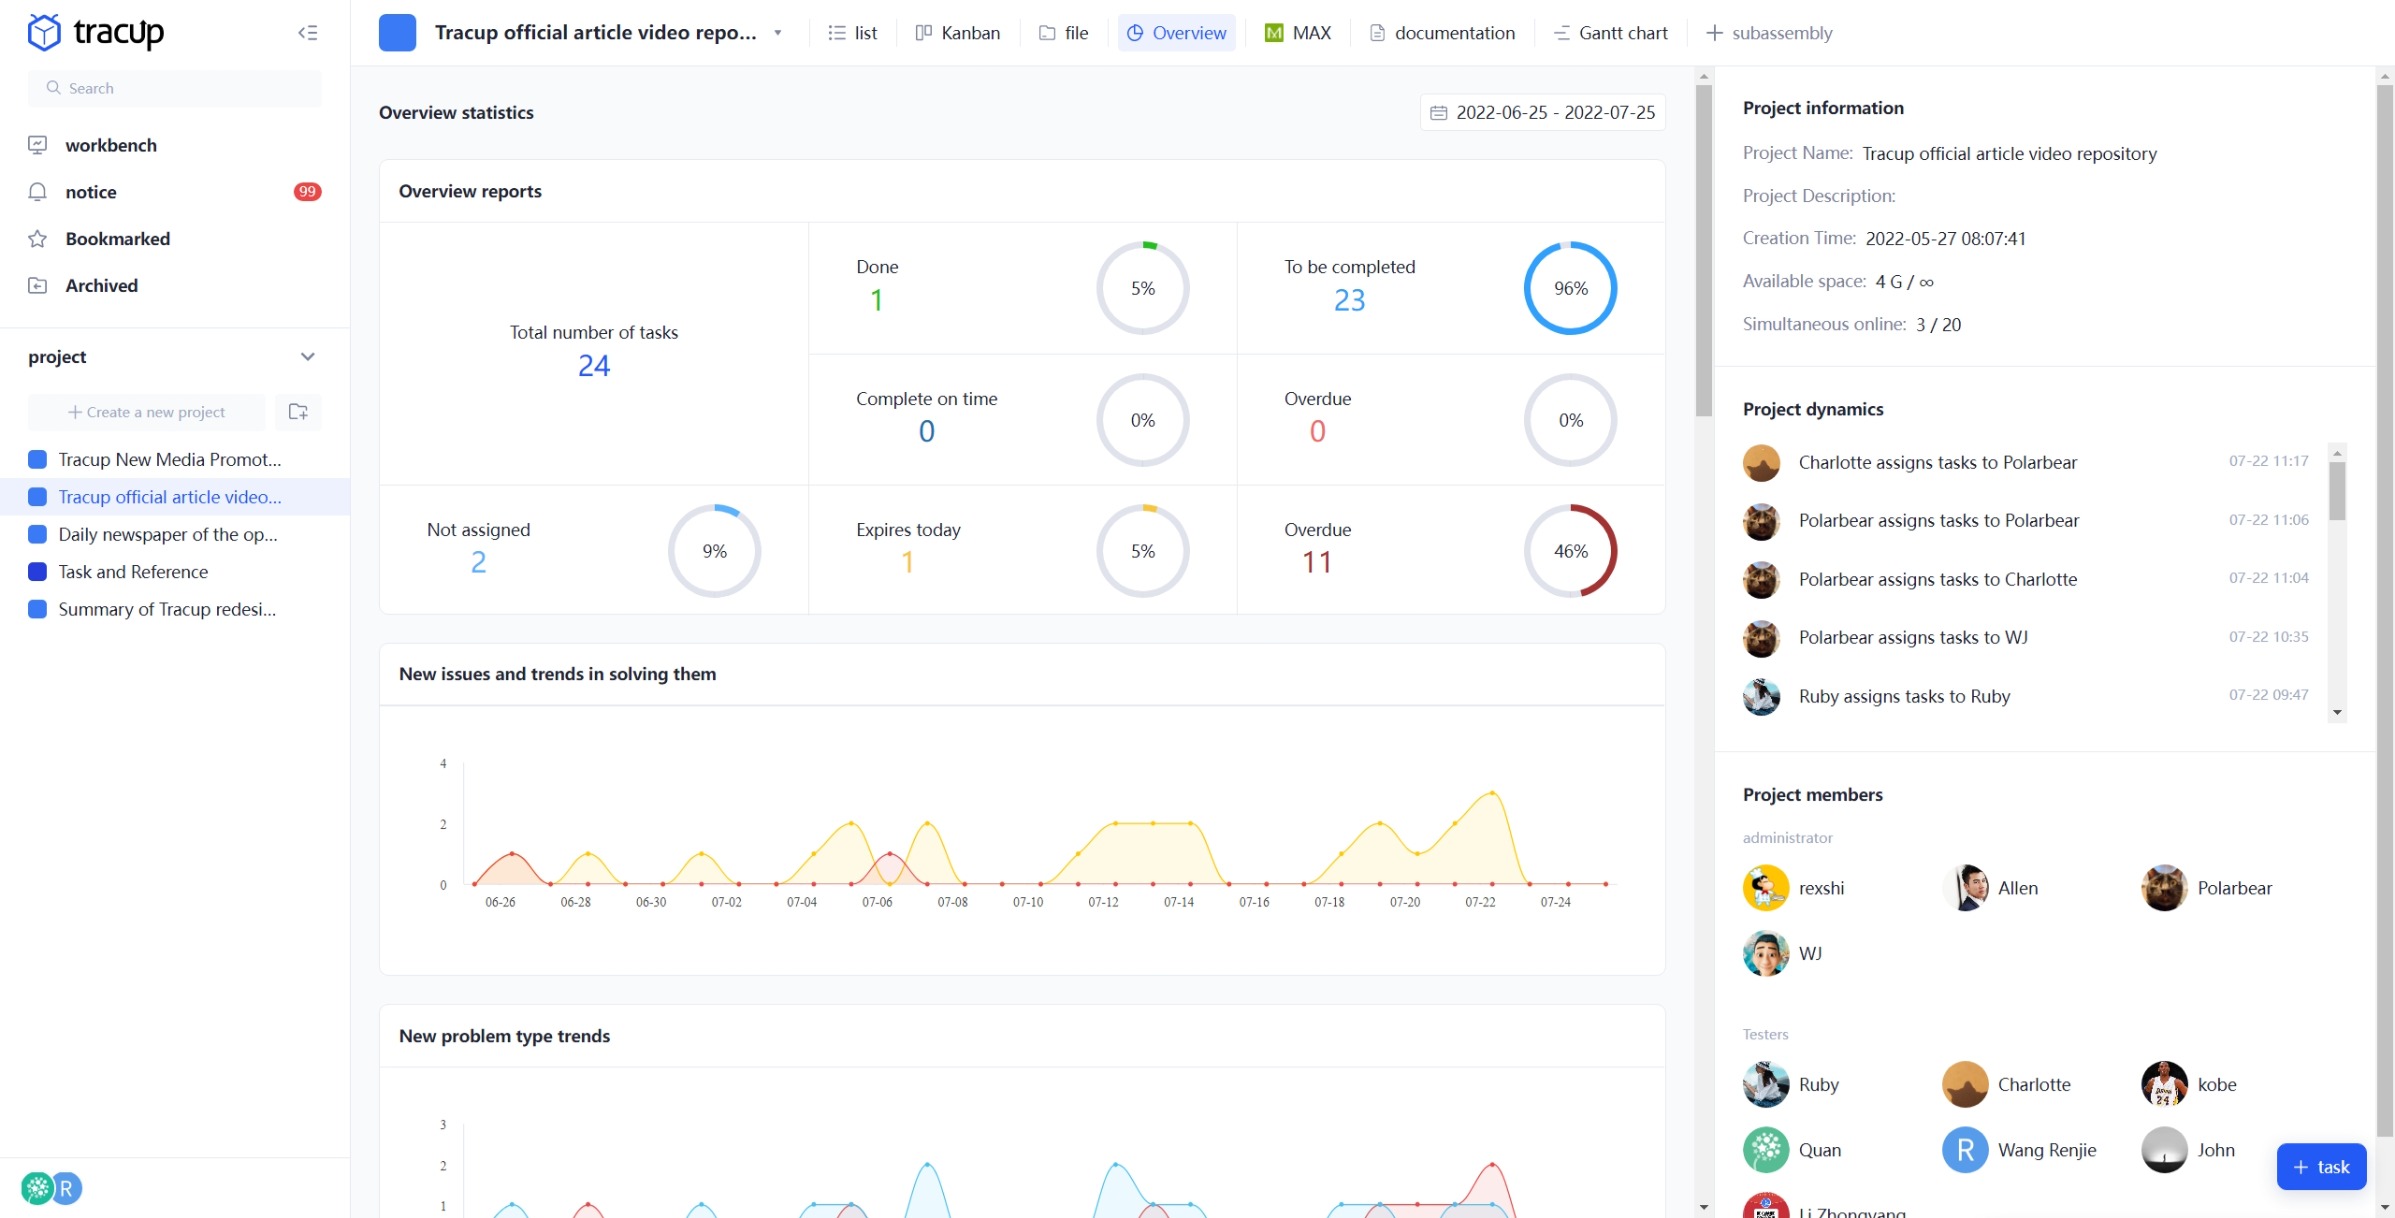Select the workbench menu item
2395x1218 pixels.
coord(110,143)
